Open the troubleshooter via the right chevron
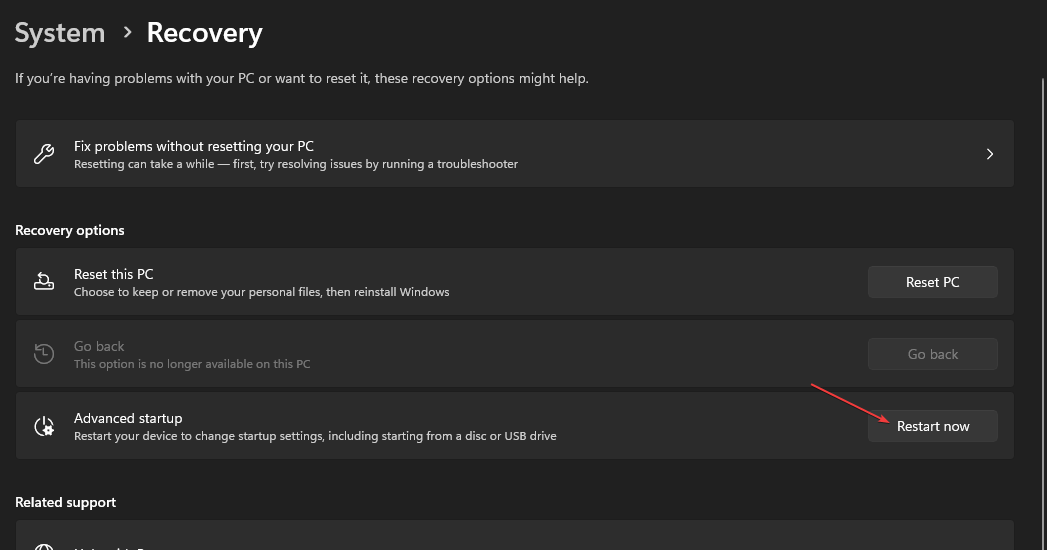 tap(989, 154)
